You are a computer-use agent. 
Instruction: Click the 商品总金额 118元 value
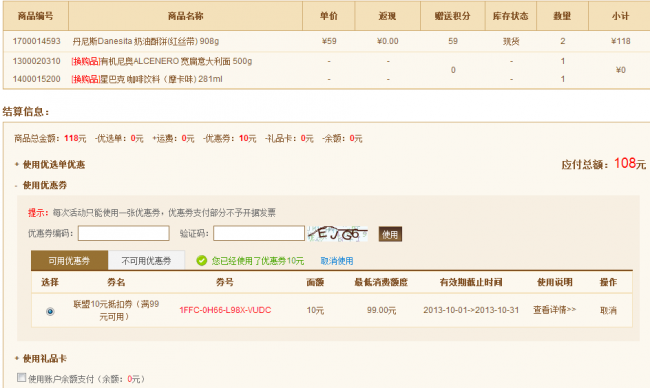point(75,138)
